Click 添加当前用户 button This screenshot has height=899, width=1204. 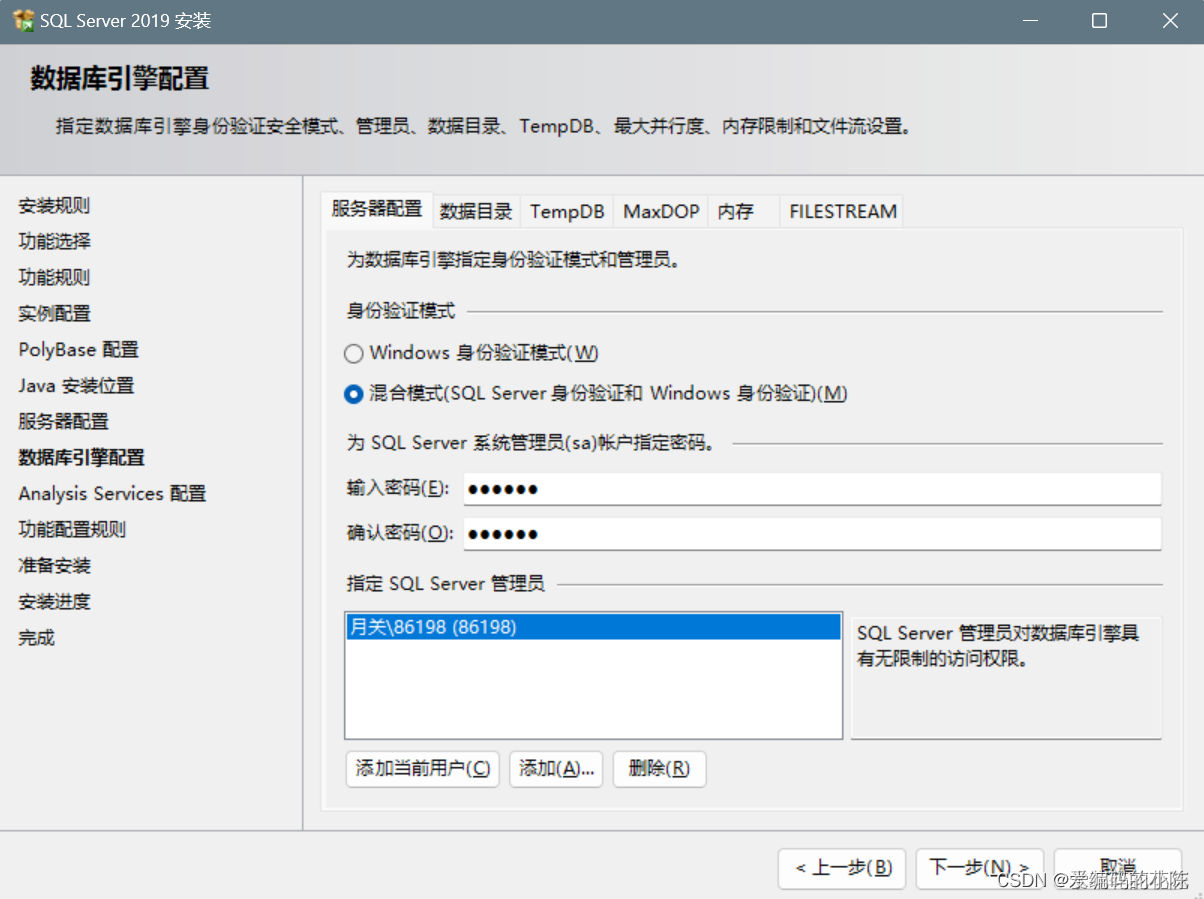pos(422,768)
